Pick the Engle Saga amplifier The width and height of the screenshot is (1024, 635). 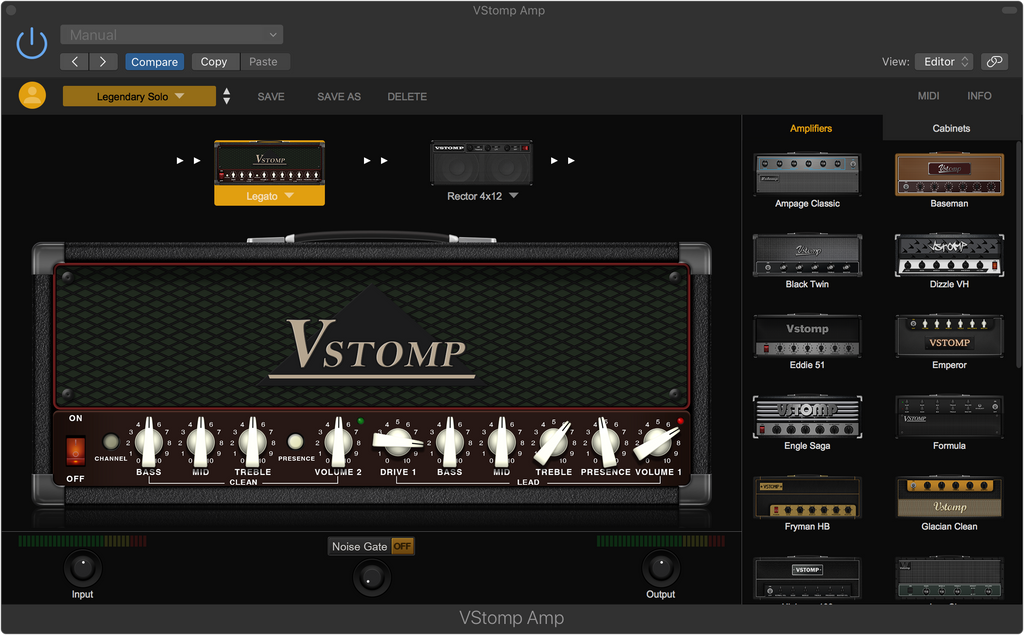click(x=807, y=417)
